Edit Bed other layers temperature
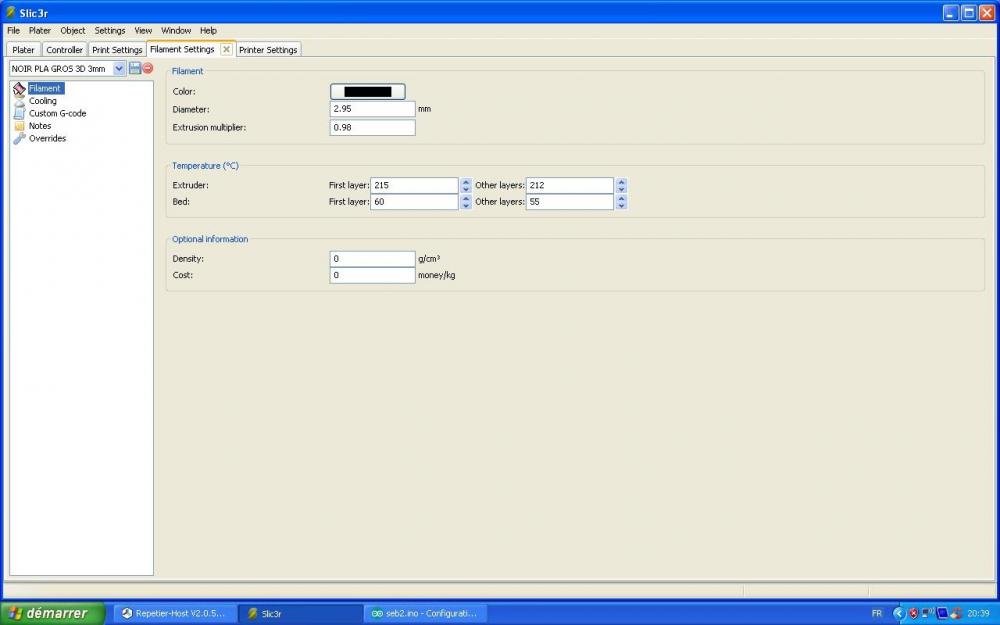The width and height of the screenshot is (1000, 625). tap(570, 202)
